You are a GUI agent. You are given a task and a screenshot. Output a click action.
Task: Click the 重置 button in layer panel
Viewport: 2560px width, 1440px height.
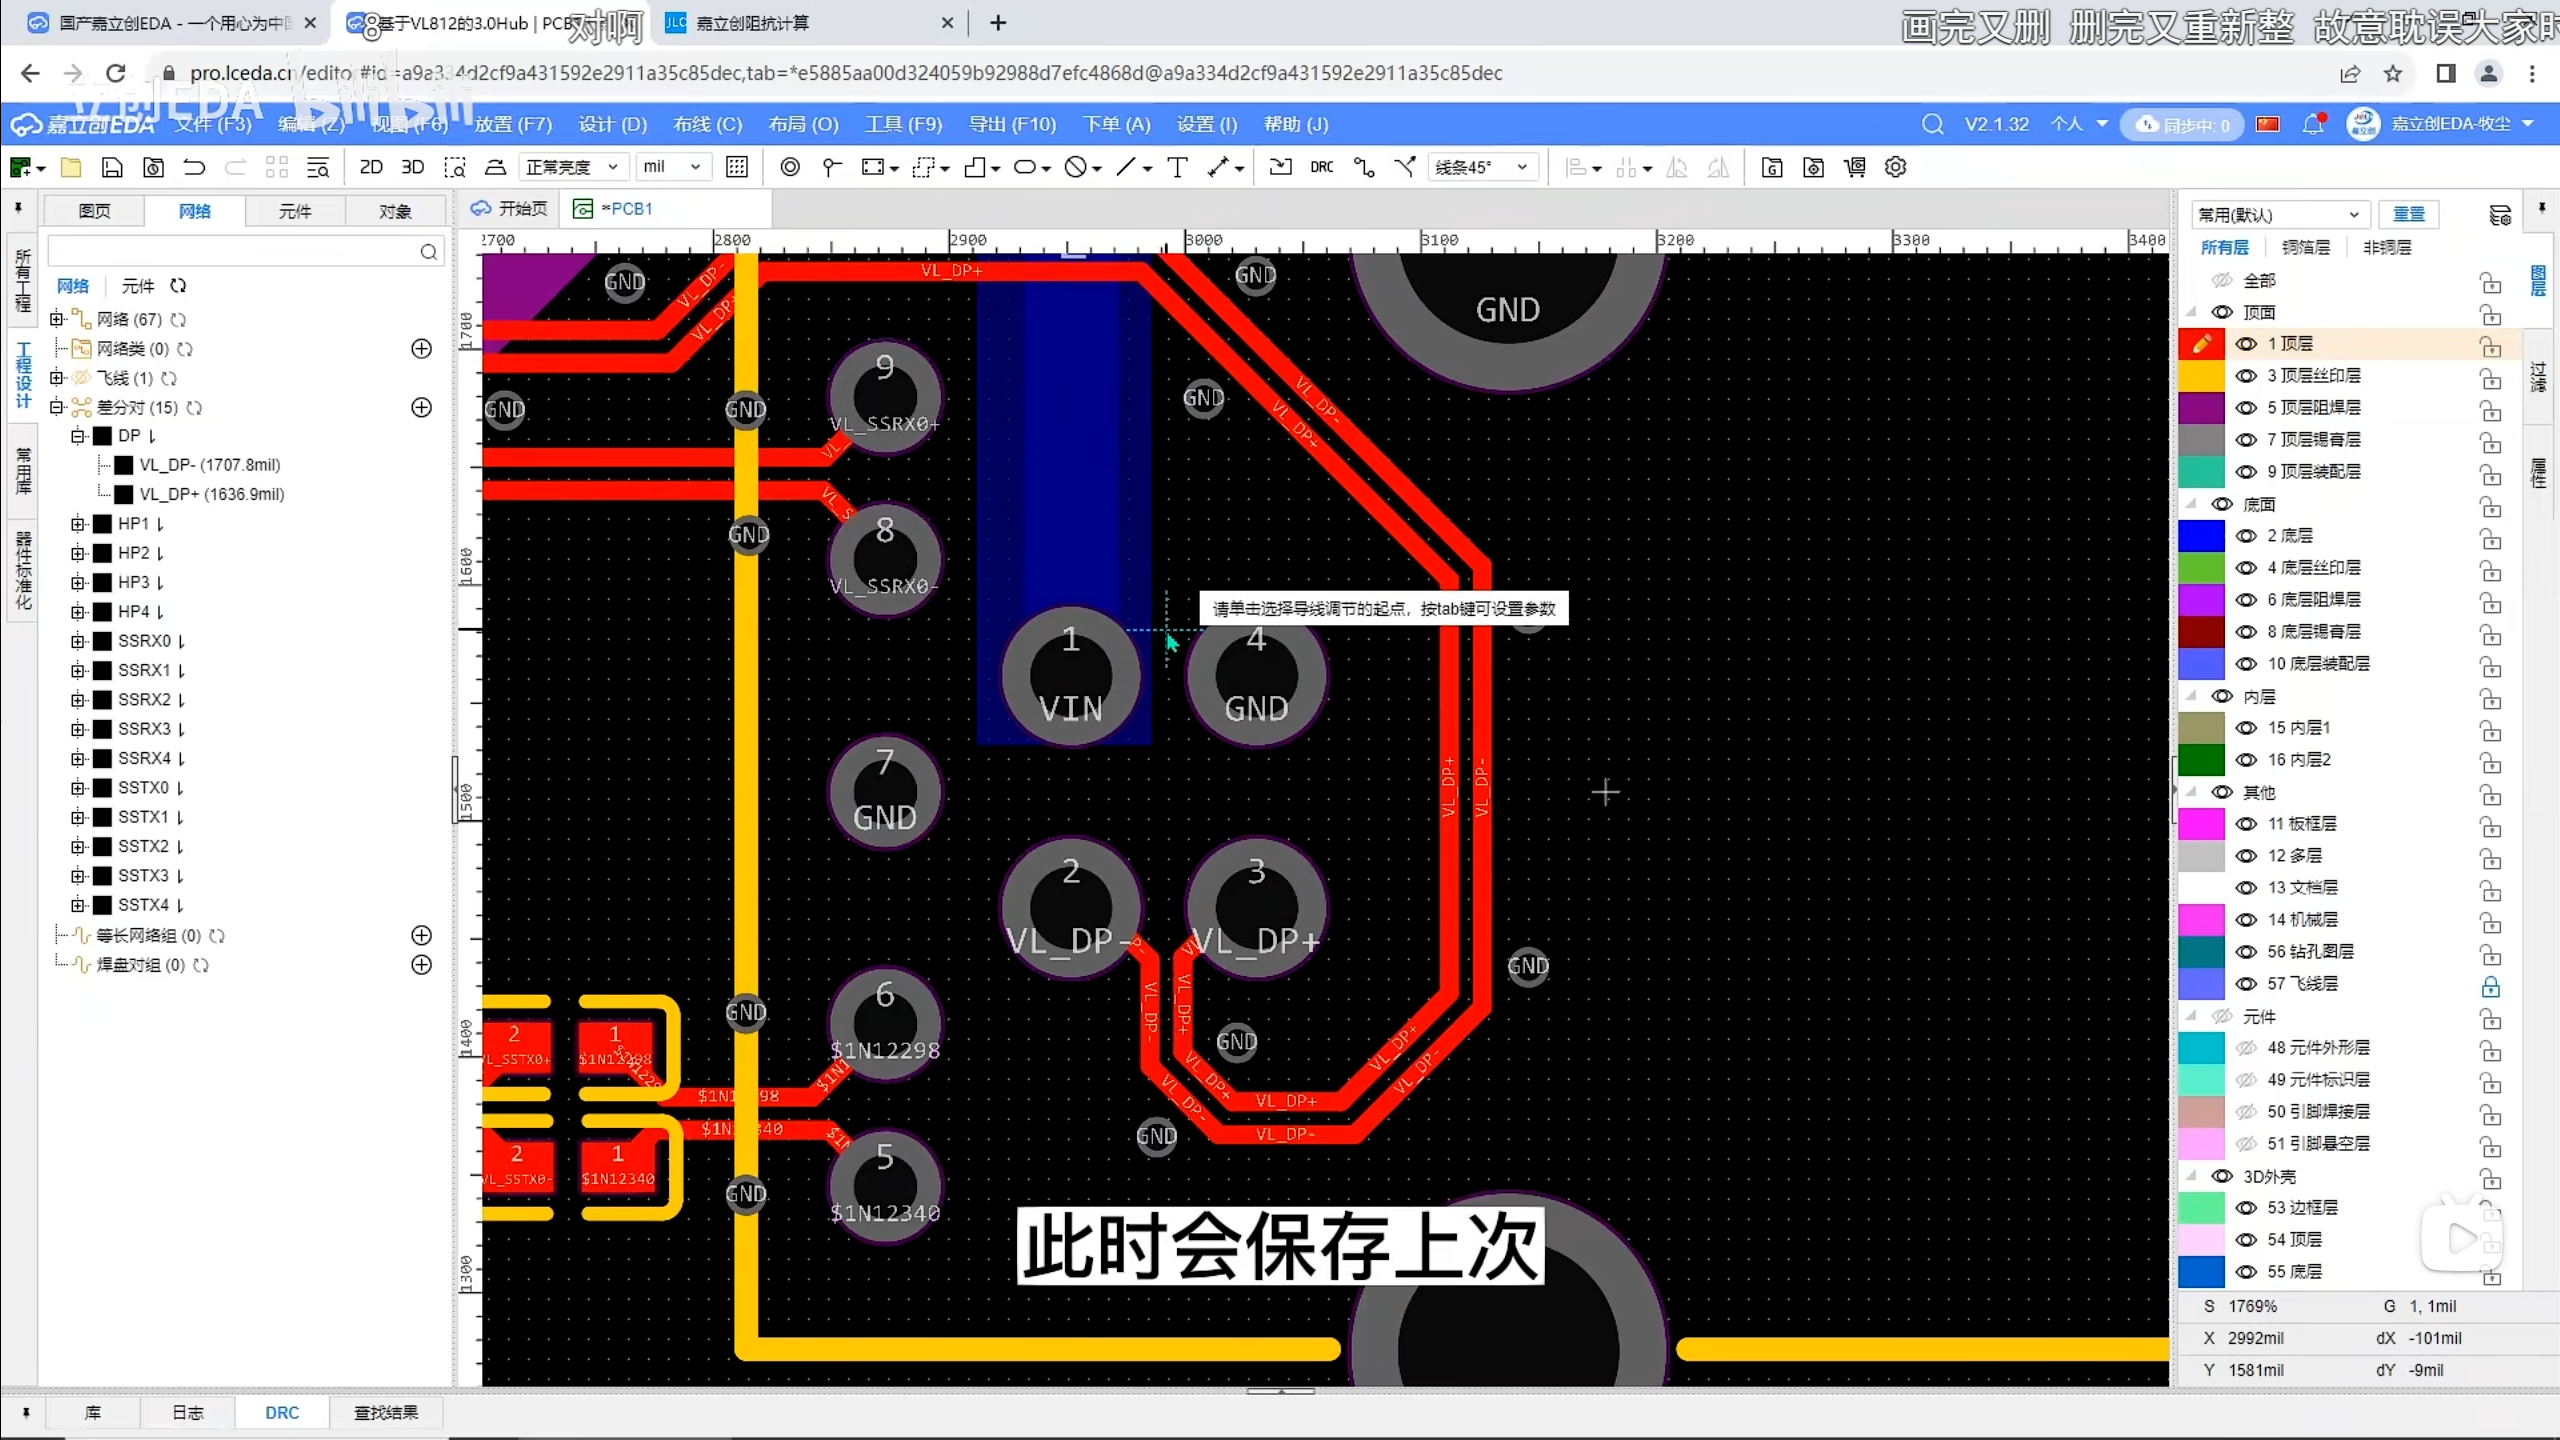coord(2408,214)
